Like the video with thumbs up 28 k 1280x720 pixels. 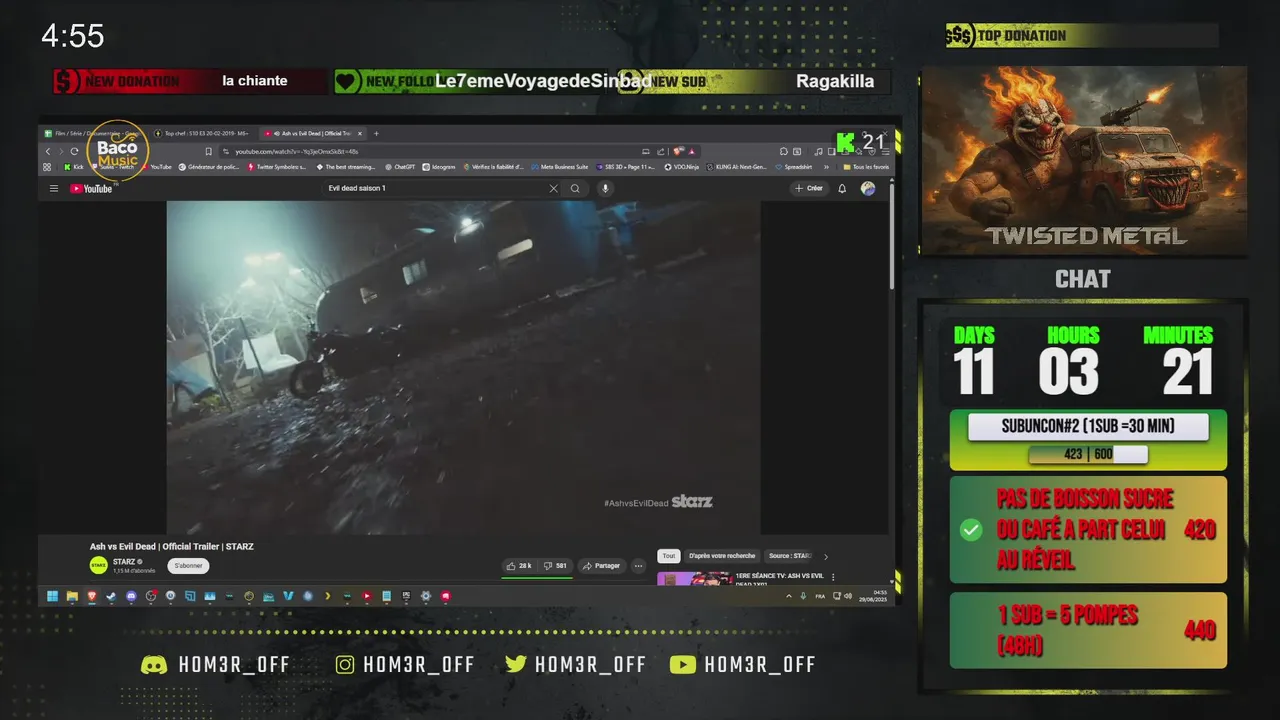coord(519,566)
